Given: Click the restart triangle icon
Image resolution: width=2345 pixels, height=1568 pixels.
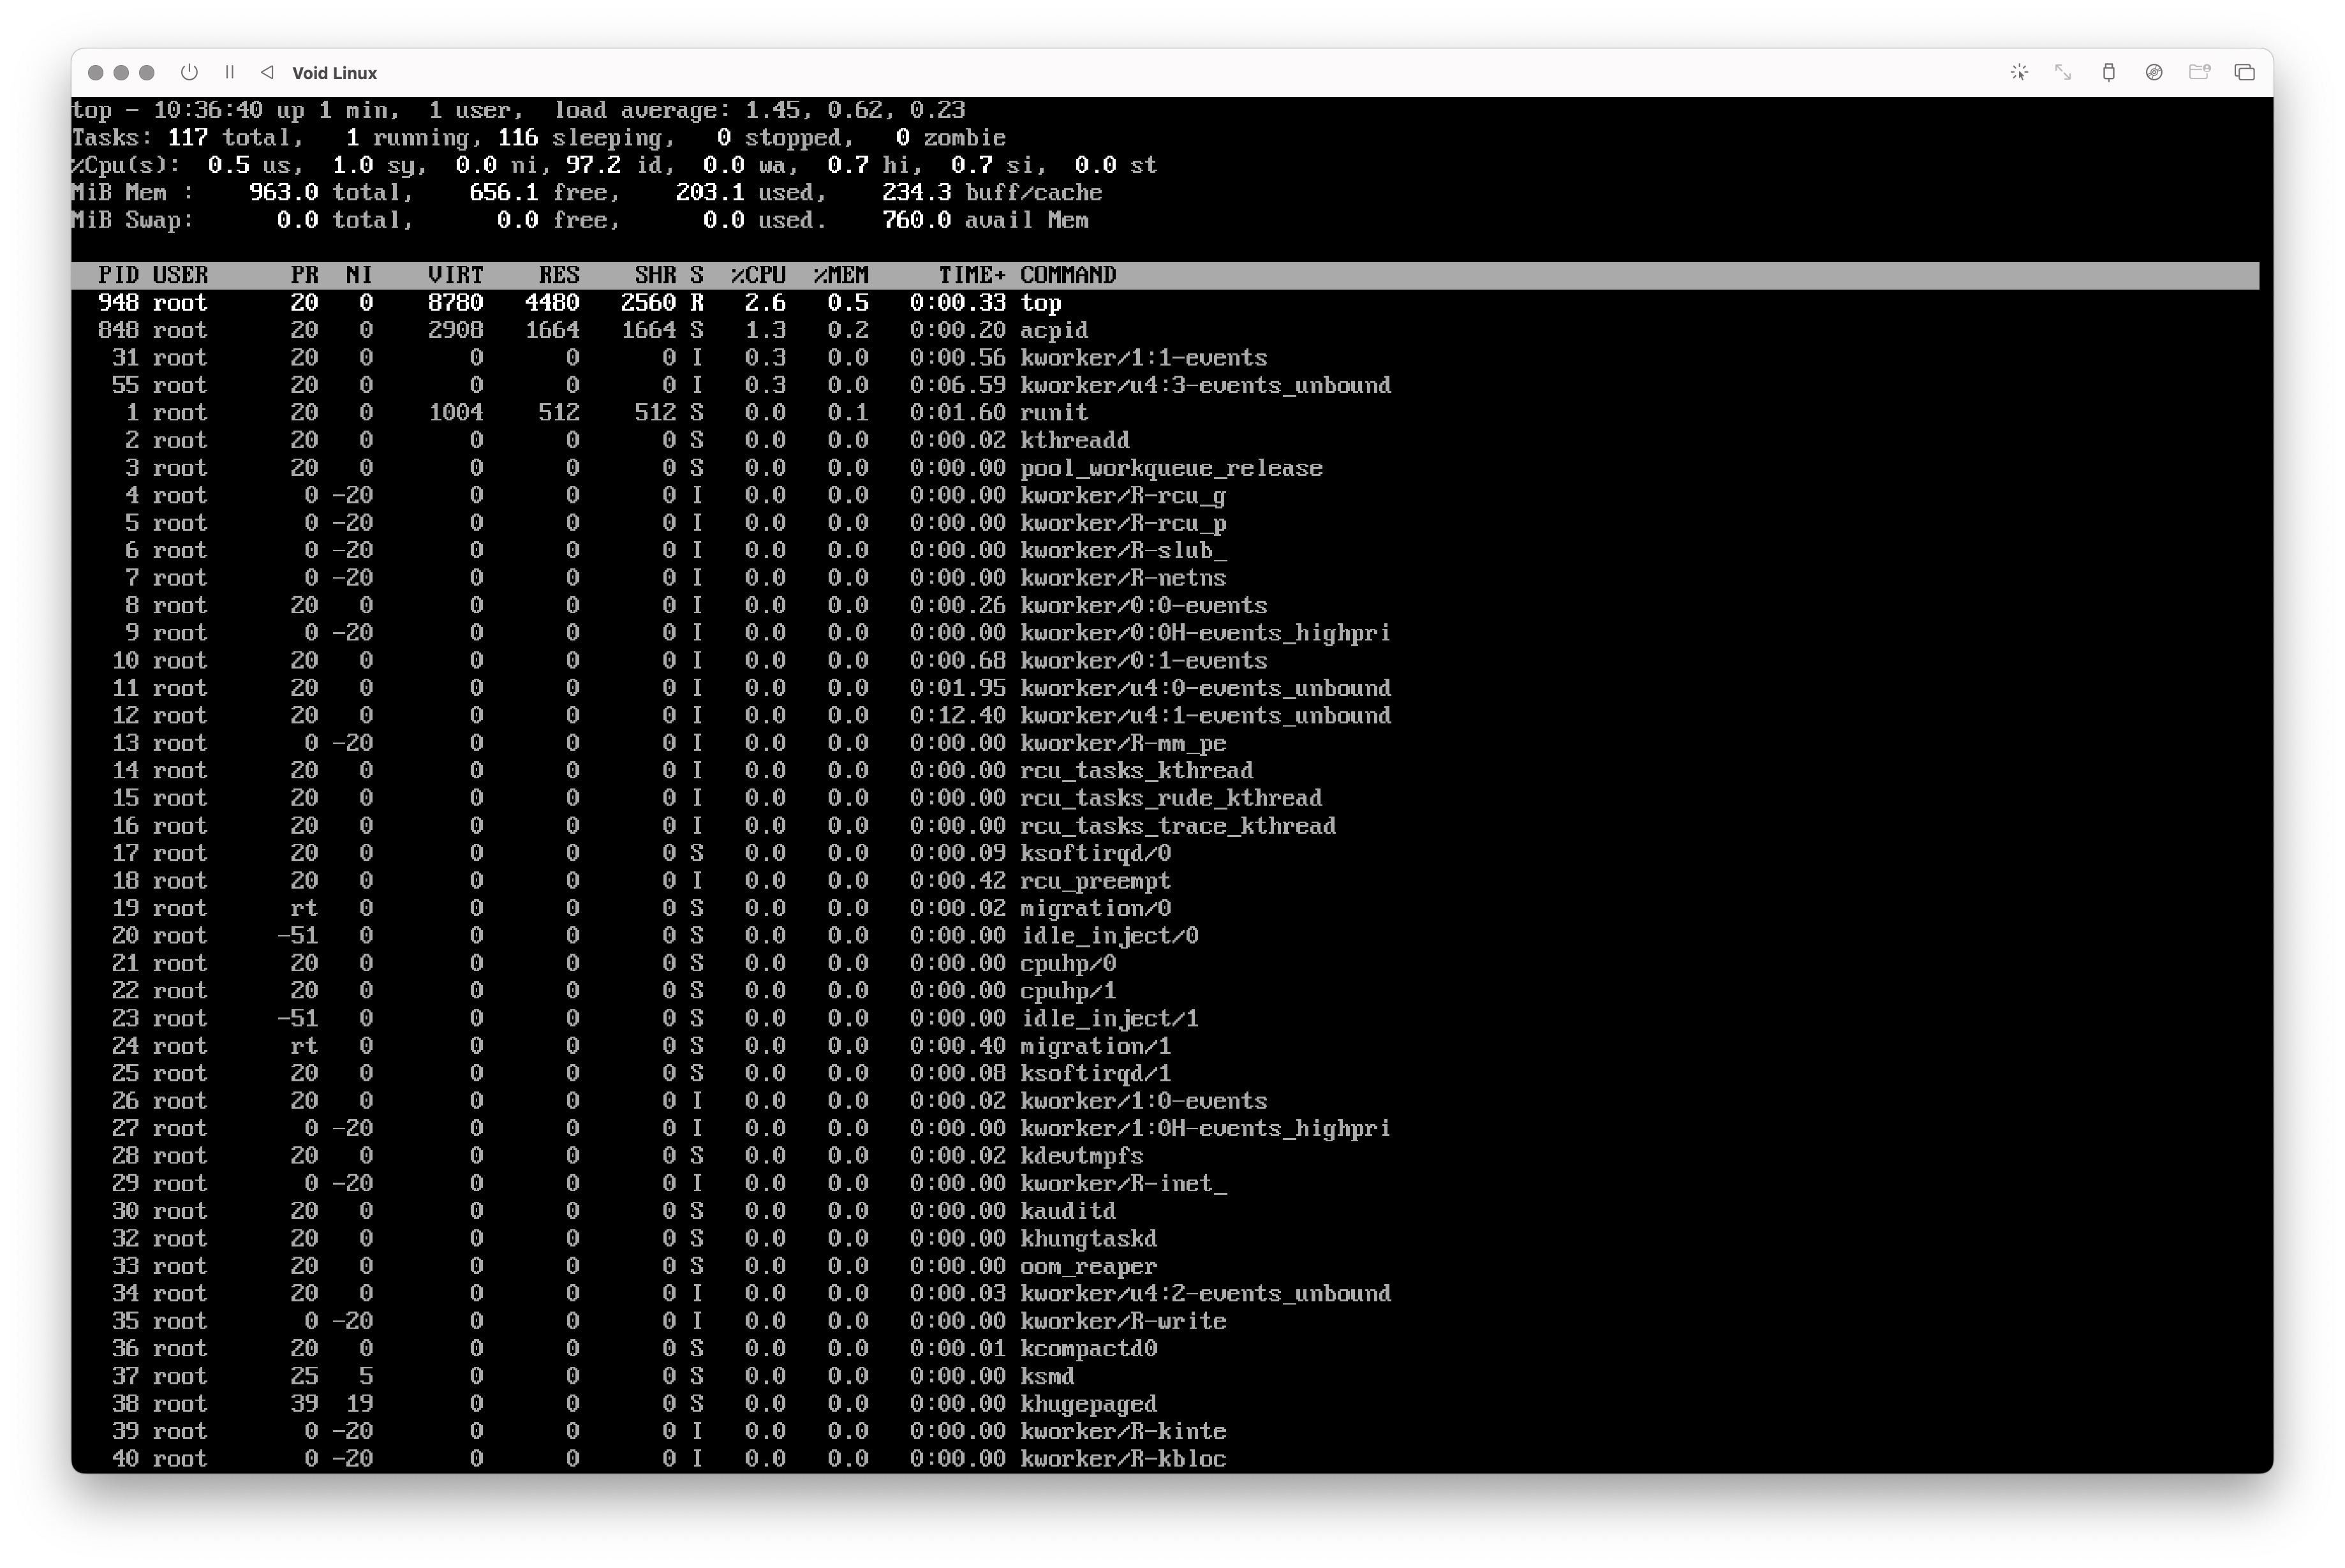Looking at the screenshot, I should [267, 72].
